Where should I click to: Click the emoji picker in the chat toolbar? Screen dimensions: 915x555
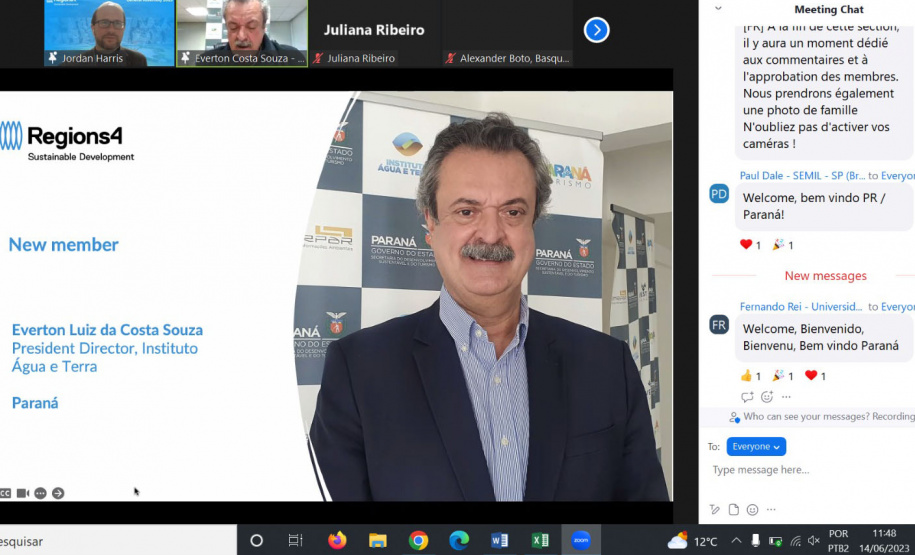tap(752, 510)
